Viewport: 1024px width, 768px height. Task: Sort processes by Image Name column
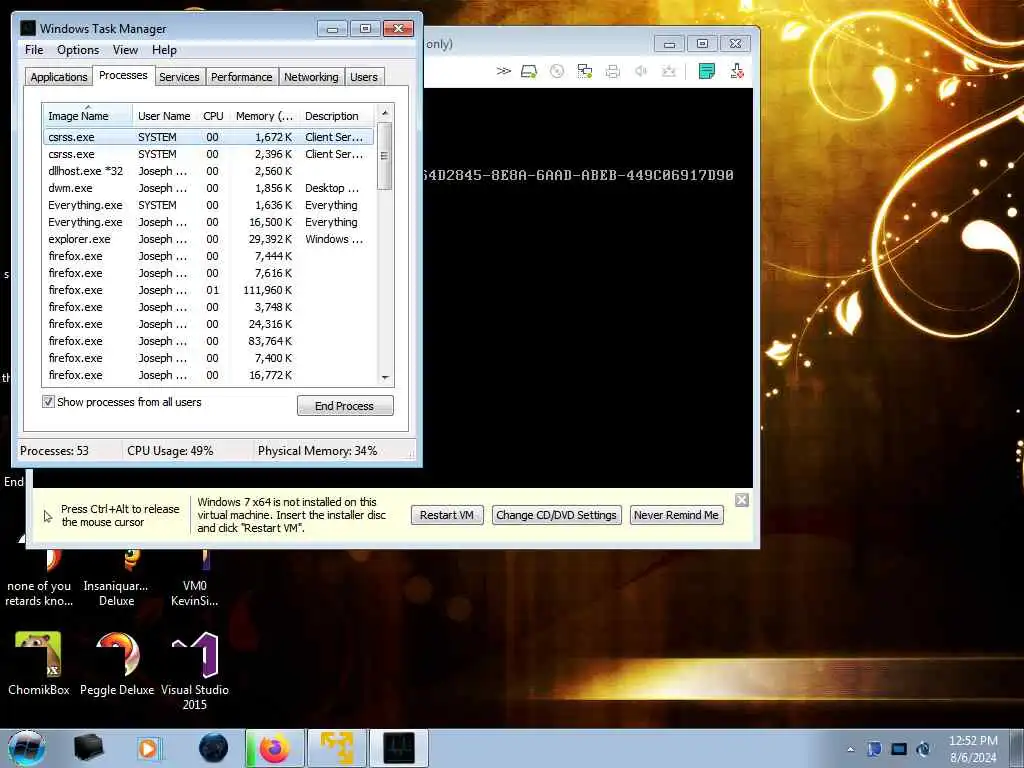tap(88, 116)
